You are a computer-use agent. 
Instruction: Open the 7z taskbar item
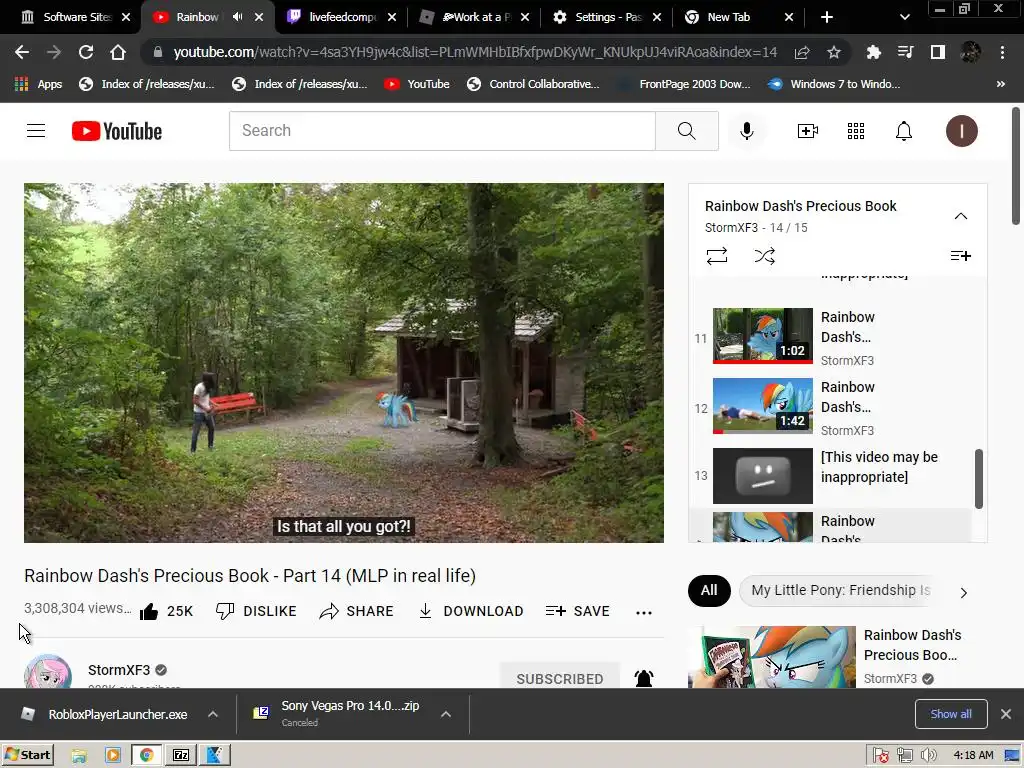[x=181, y=756]
